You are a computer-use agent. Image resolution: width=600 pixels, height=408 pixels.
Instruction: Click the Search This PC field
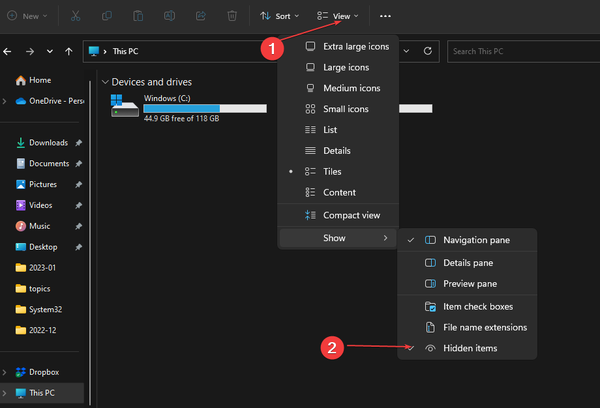pyautogui.click(x=520, y=50)
